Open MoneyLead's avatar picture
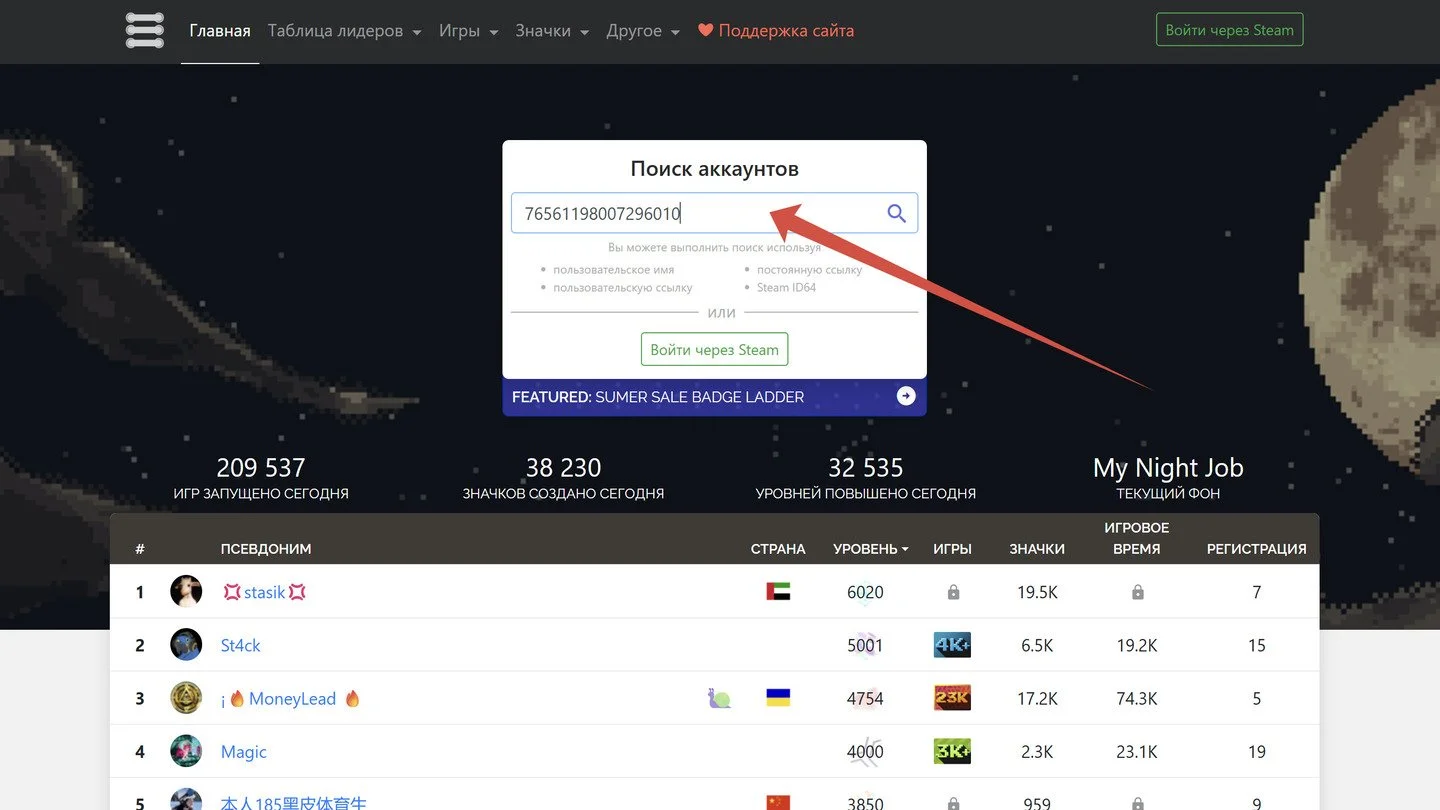This screenshot has height=810, width=1440. (186, 698)
